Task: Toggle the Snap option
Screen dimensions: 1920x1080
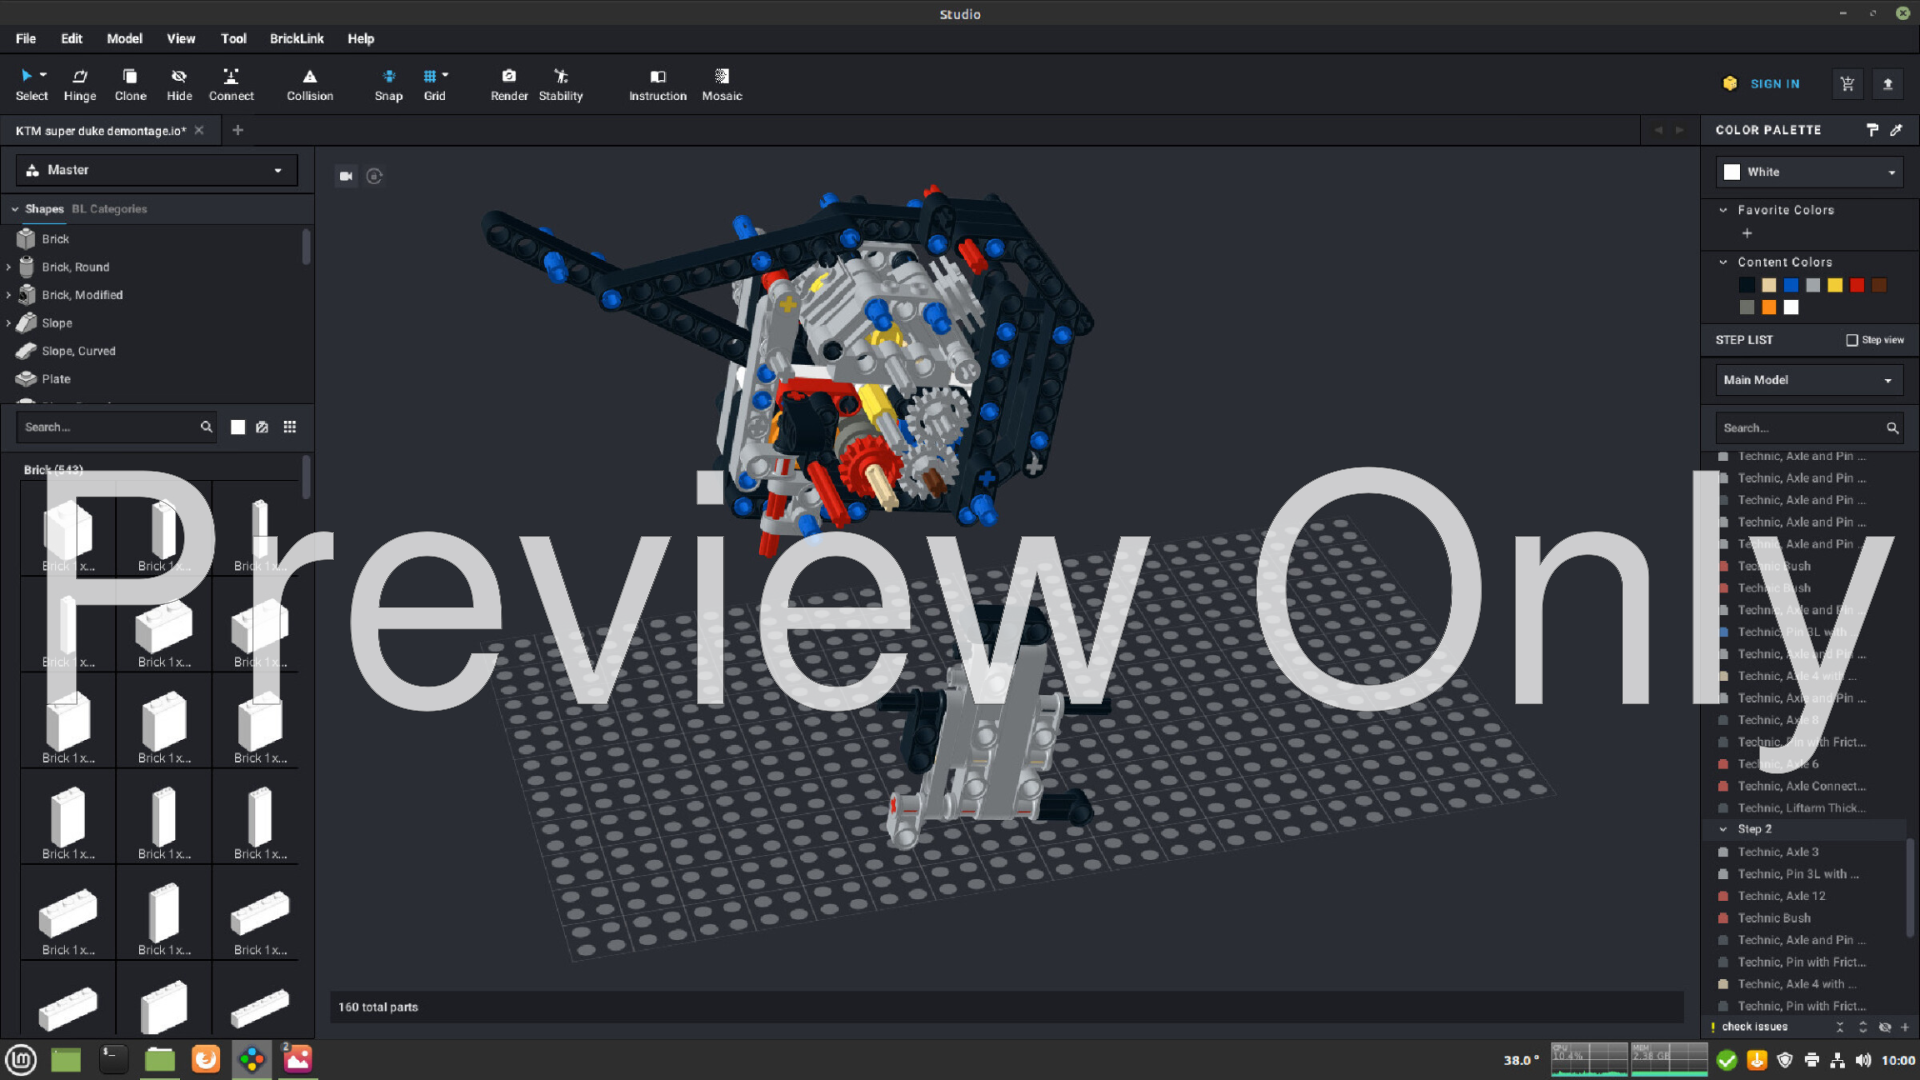Action: [x=388, y=84]
